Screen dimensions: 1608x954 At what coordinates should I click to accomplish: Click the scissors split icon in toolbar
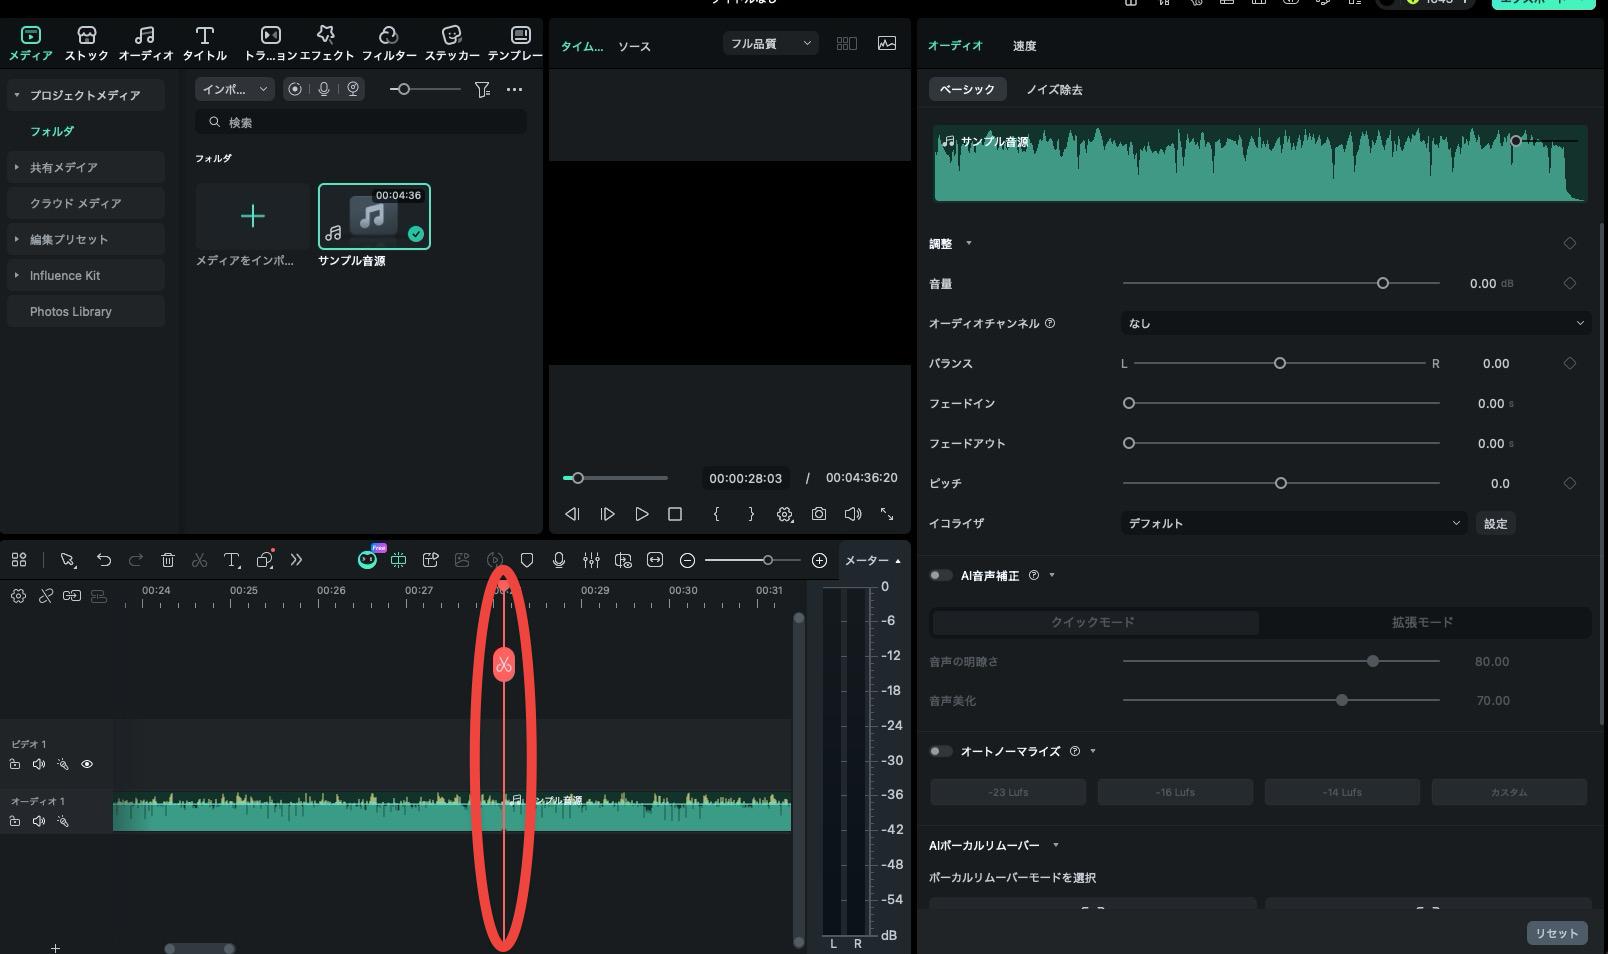(x=199, y=560)
